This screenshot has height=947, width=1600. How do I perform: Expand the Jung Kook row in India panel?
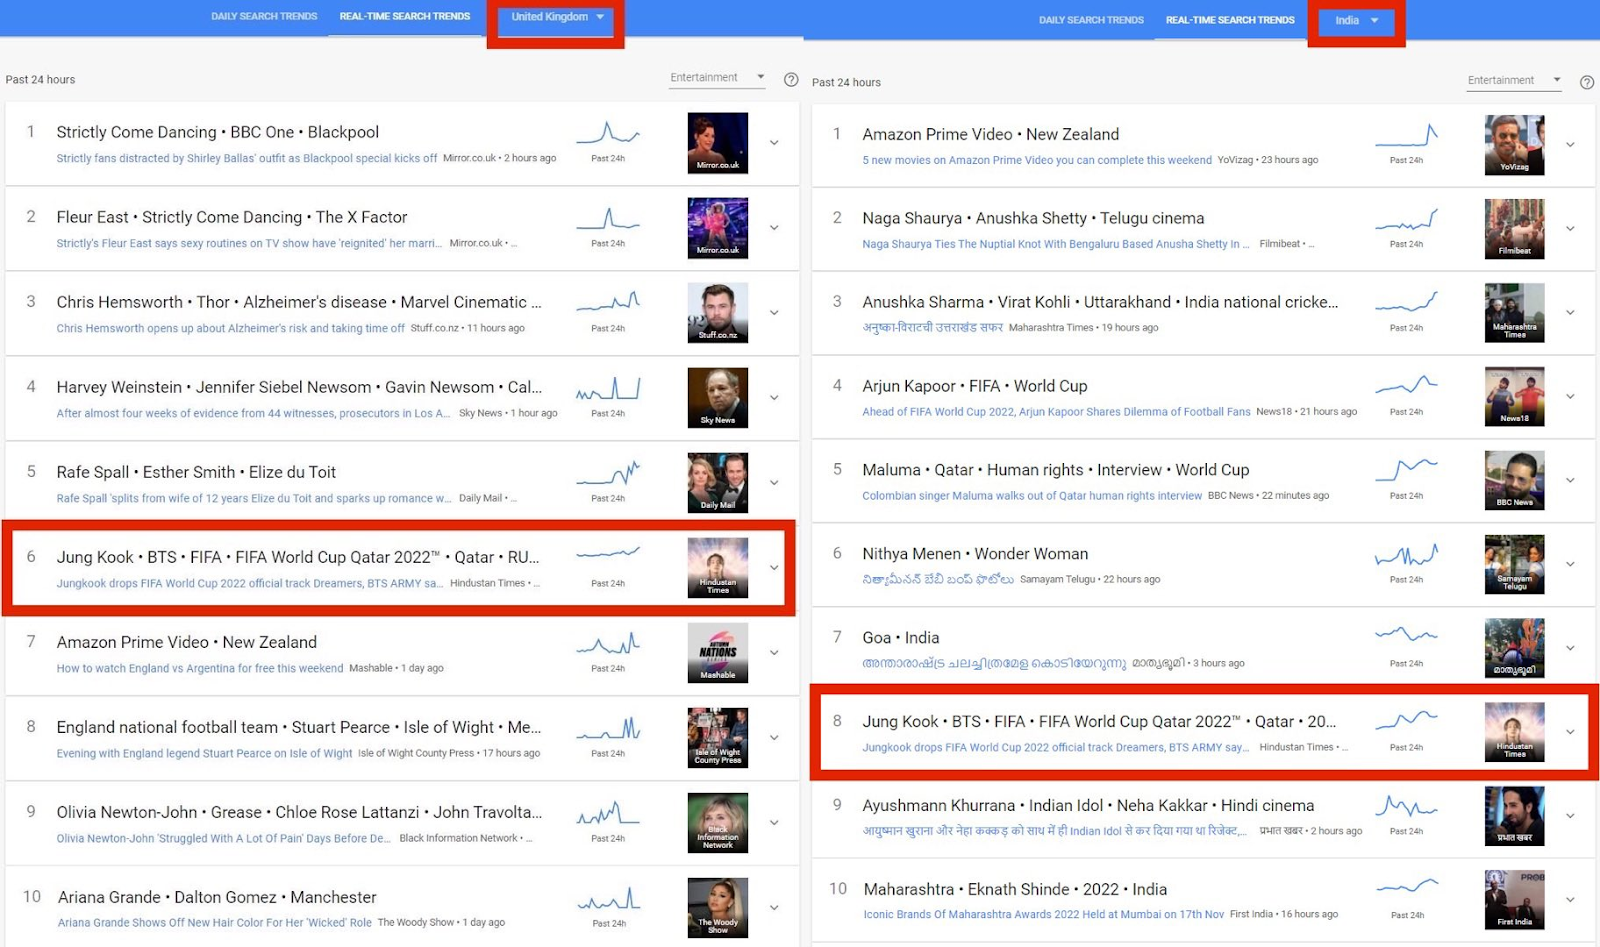pyautogui.click(x=1570, y=732)
